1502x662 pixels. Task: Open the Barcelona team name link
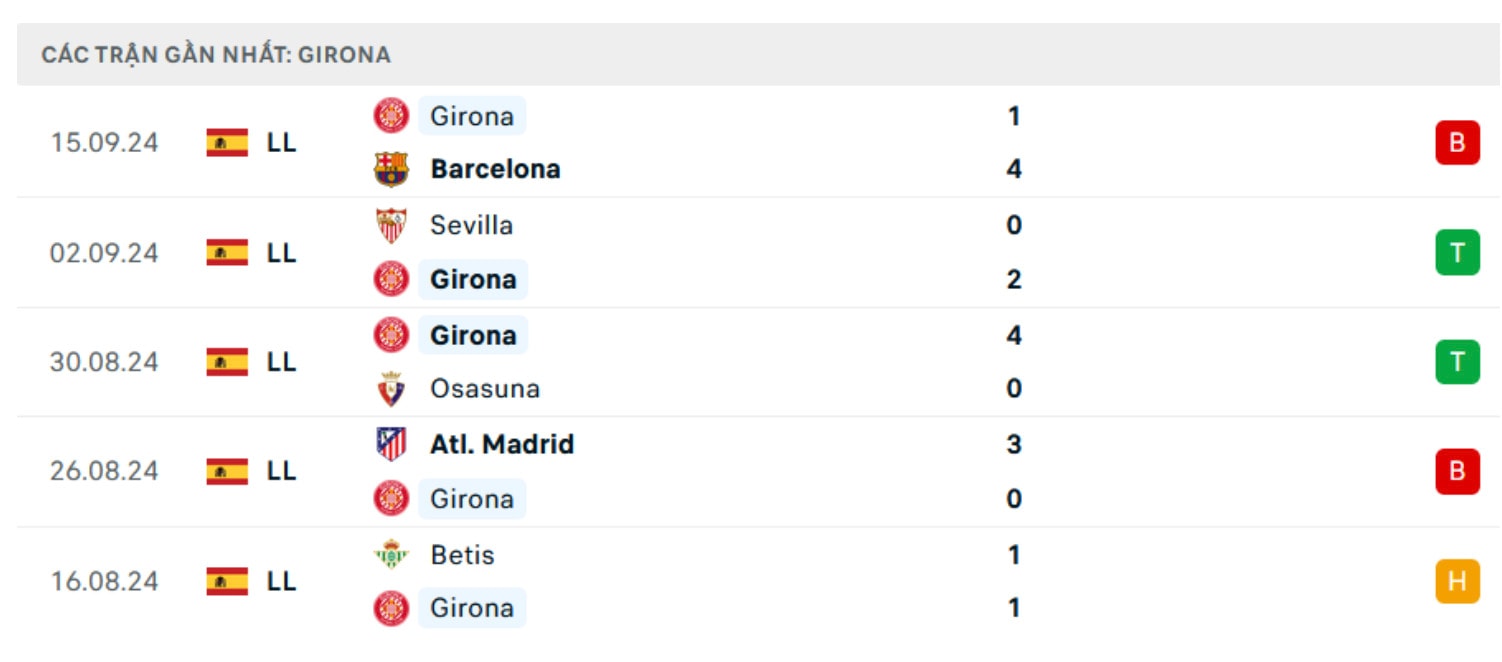click(495, 169)
